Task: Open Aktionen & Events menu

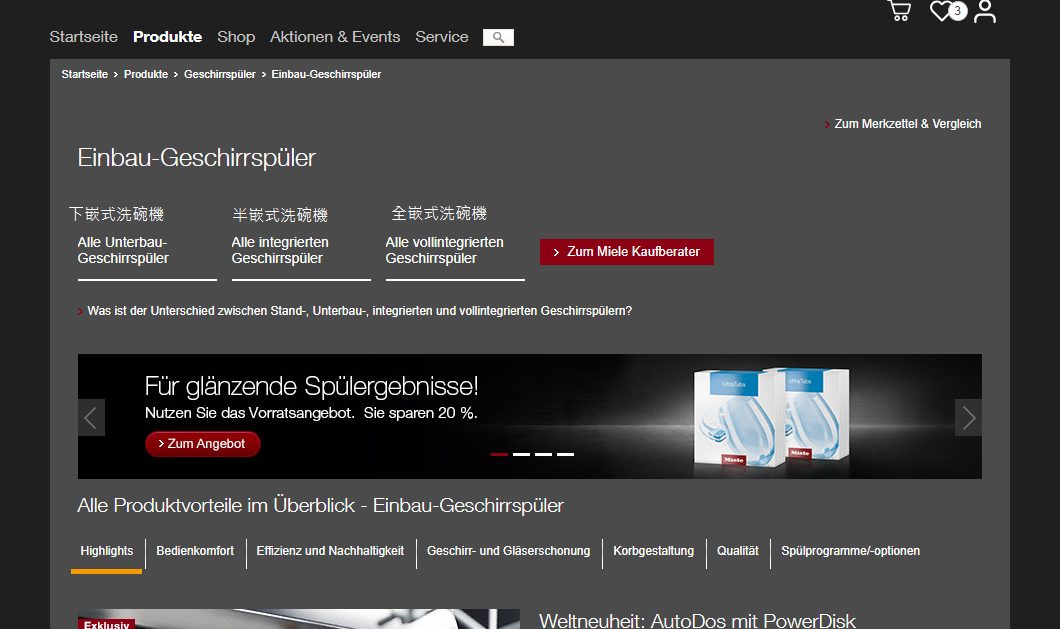Action: coord(335,37)
